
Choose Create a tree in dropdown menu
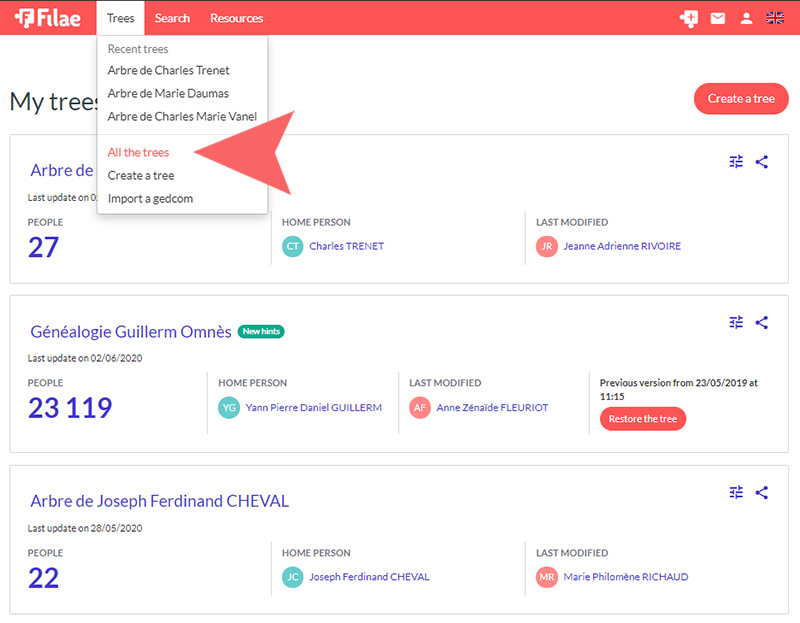141,176
